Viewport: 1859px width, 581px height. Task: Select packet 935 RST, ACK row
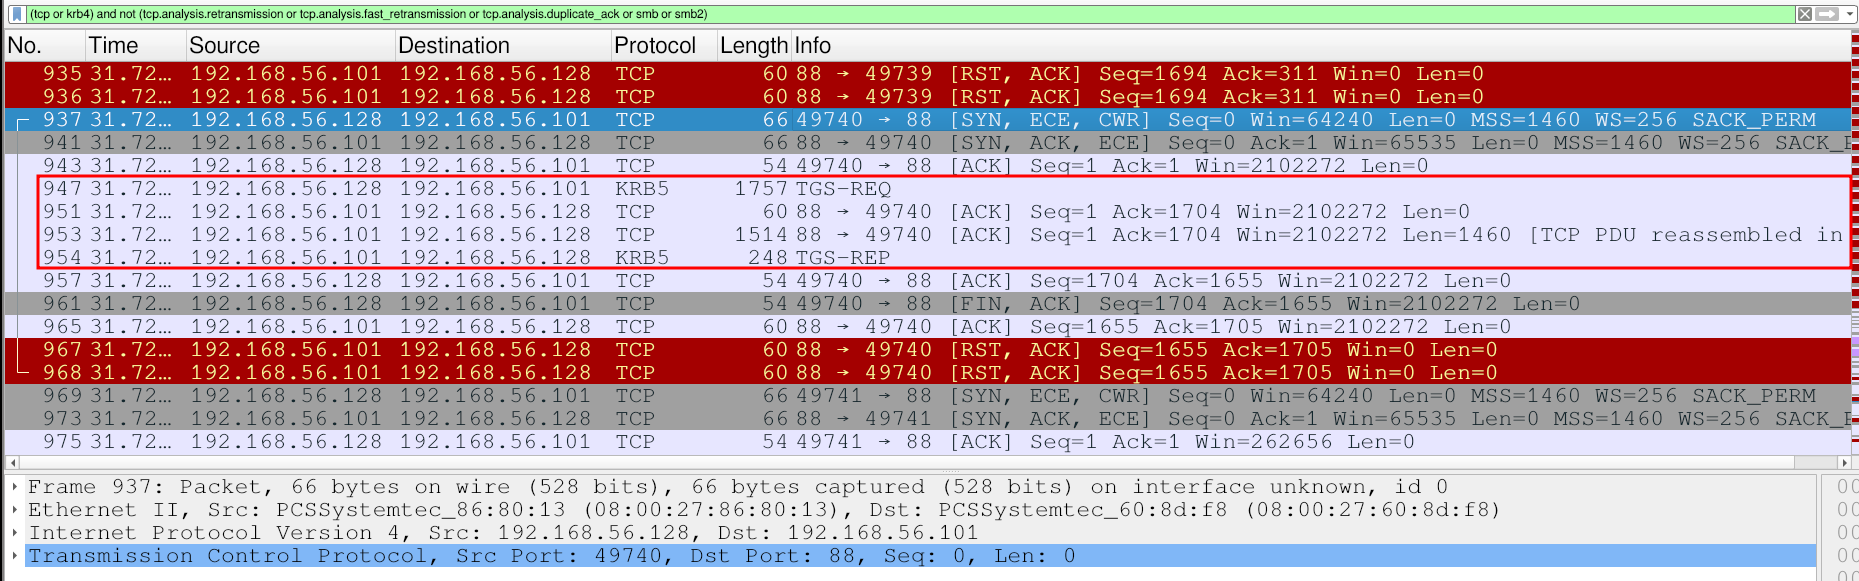tap(927, 74)
